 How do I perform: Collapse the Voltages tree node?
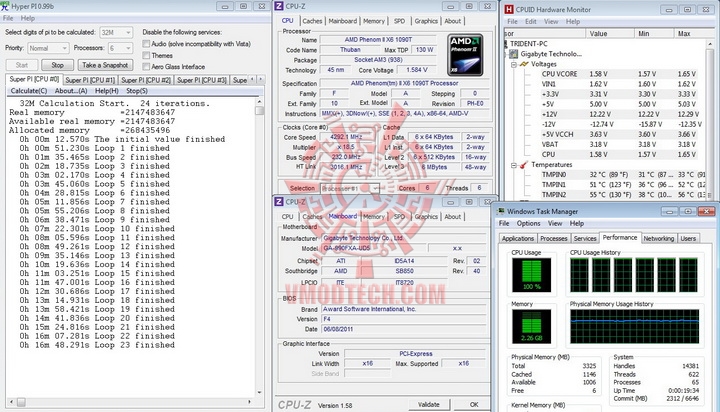(514, 64)
